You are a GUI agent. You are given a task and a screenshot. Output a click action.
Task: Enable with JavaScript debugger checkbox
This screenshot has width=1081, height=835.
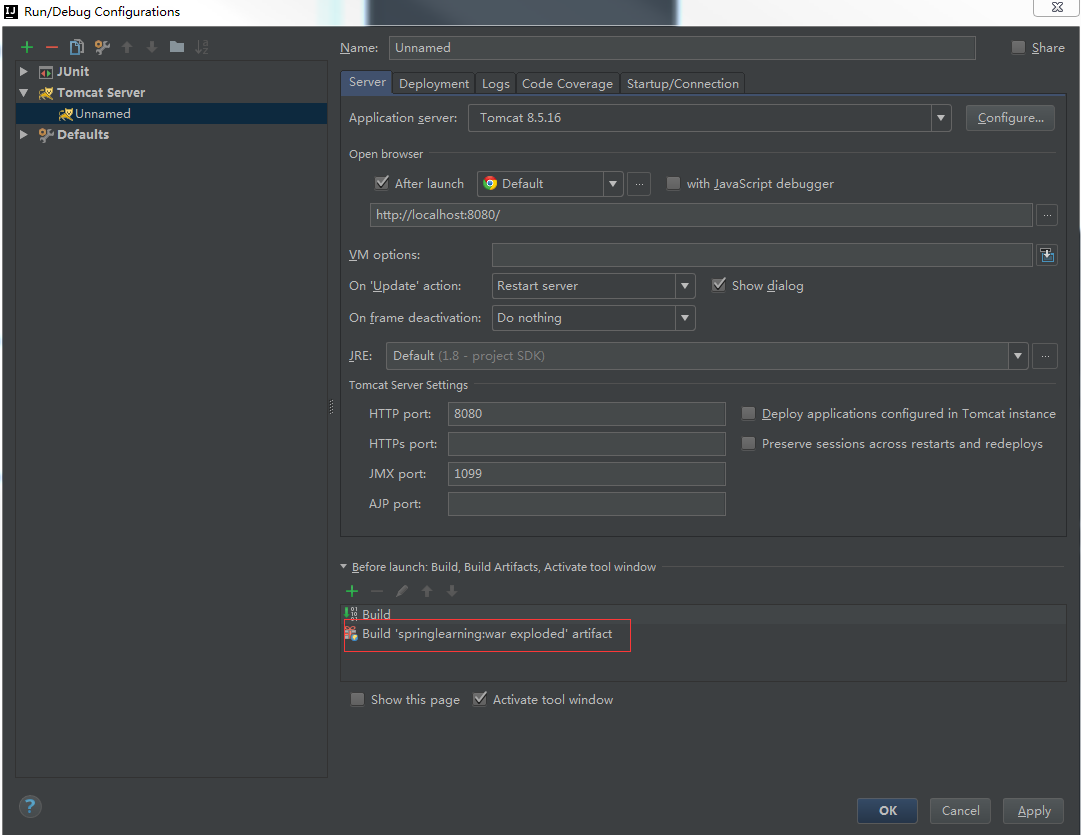click(674, 183)
